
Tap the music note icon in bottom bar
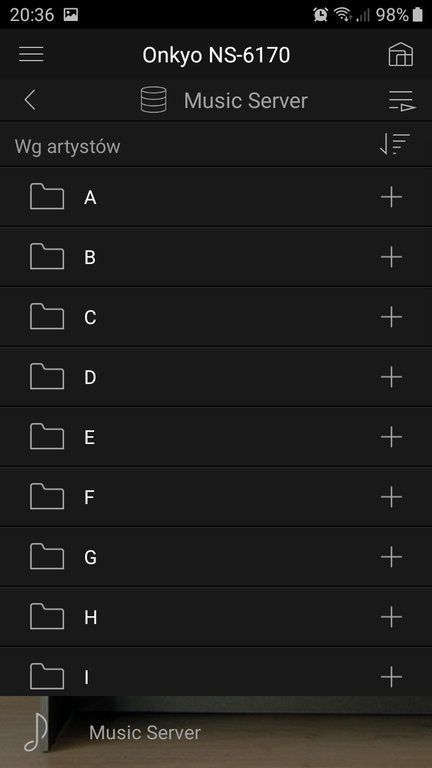(35, 732)
